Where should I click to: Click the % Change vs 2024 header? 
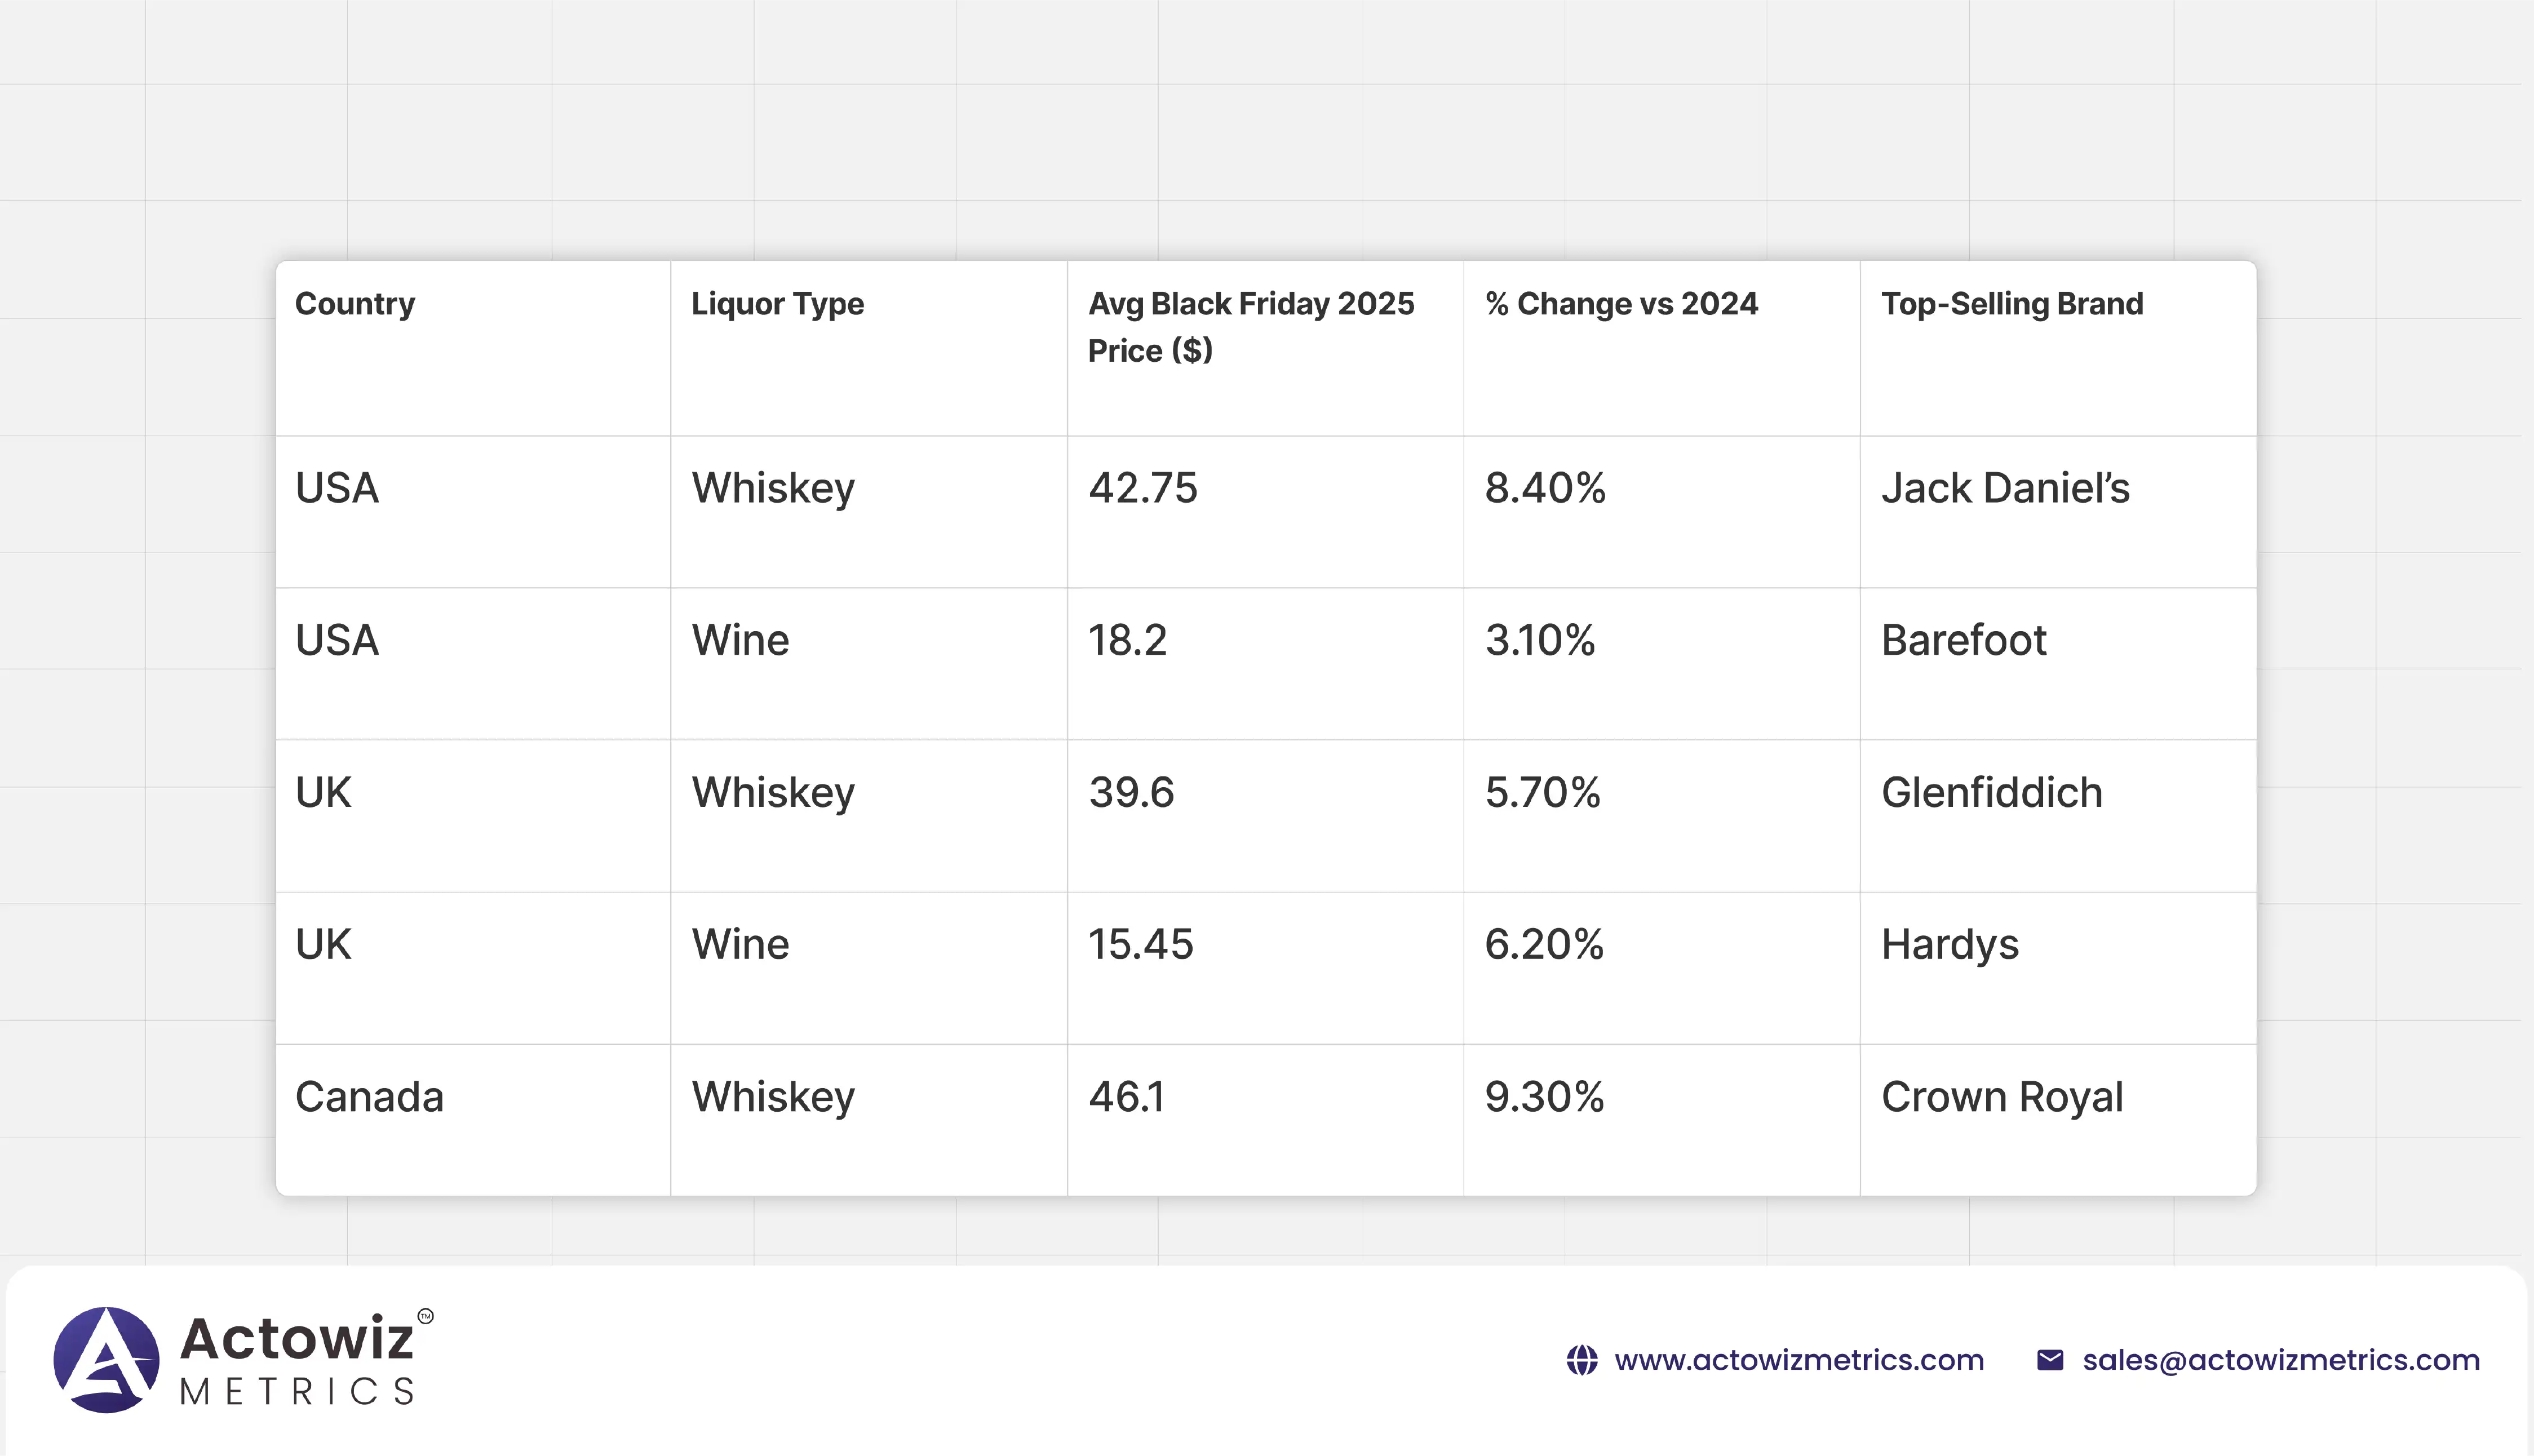point(1621,304)
